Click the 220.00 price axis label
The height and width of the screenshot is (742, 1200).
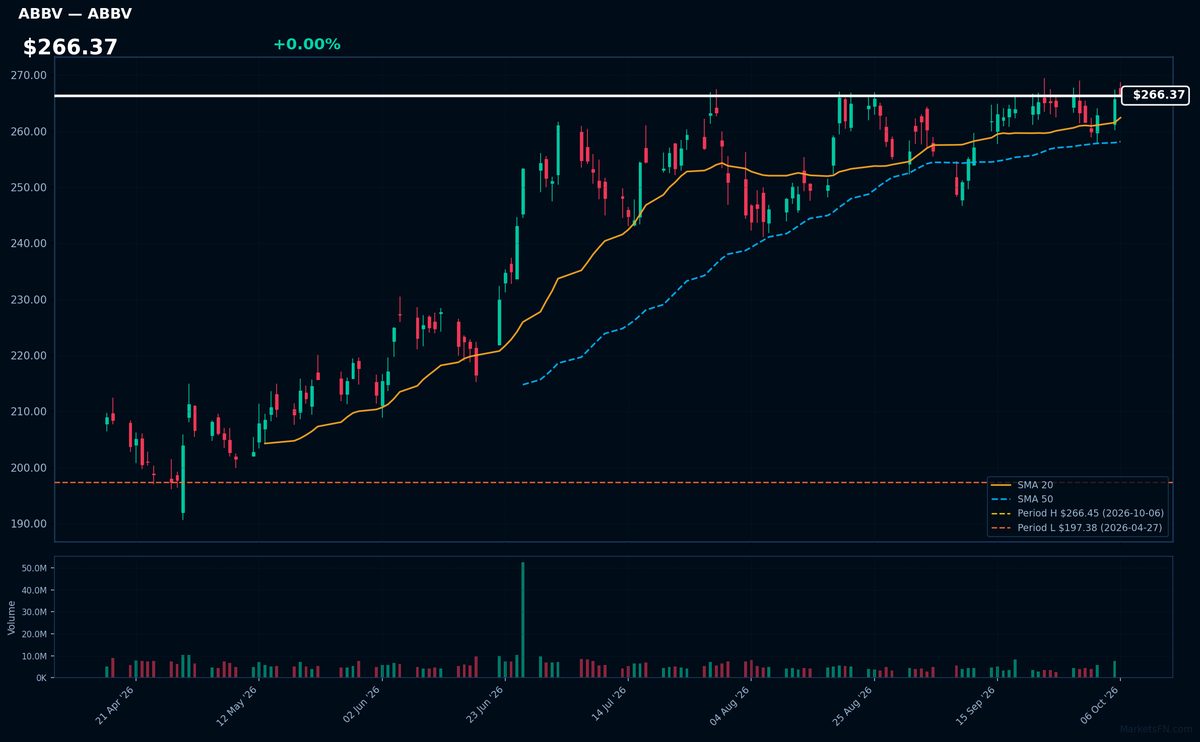(x=28, y=356)
